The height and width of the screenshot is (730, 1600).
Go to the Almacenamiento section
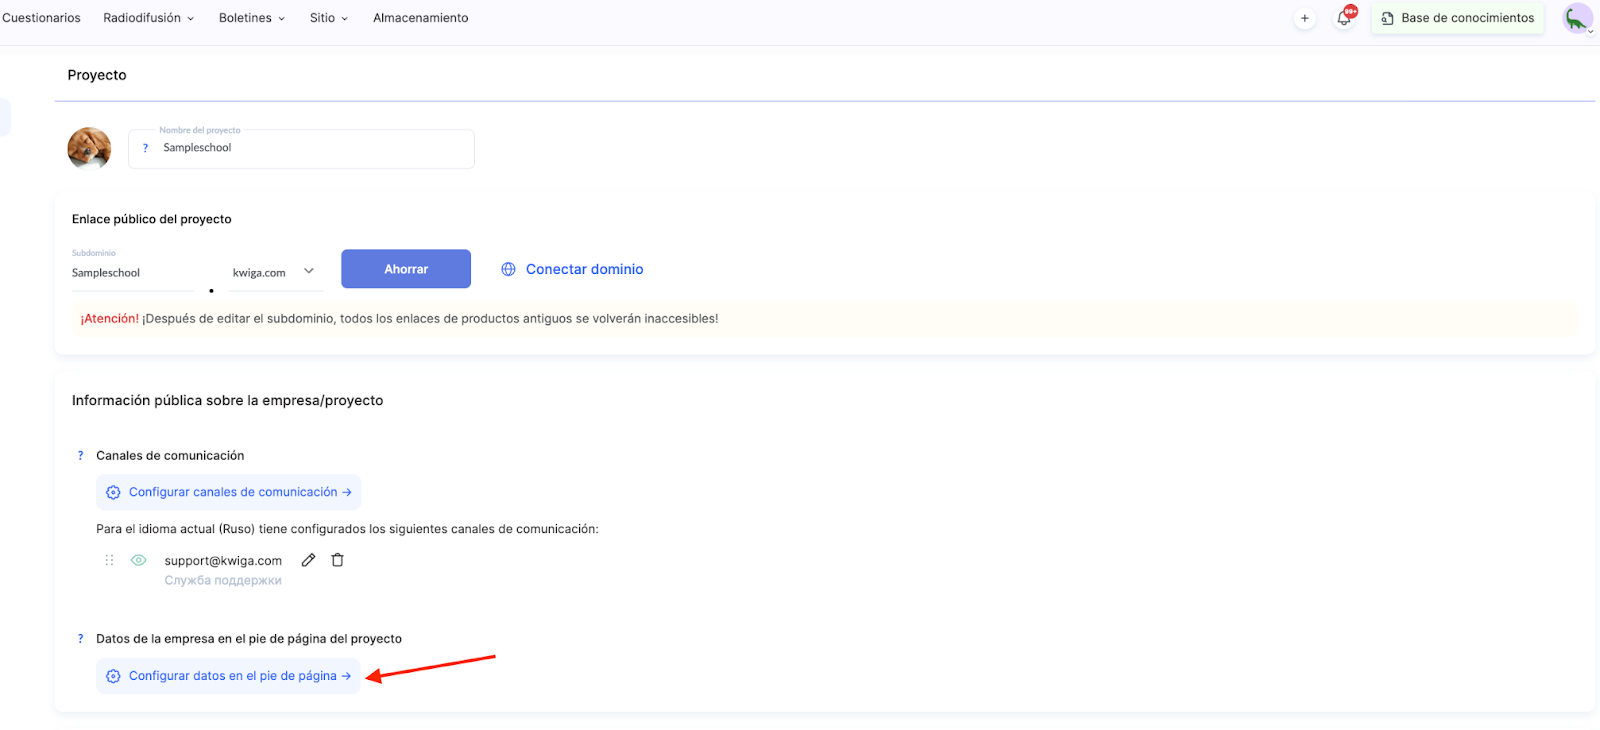tap(421, 18)
